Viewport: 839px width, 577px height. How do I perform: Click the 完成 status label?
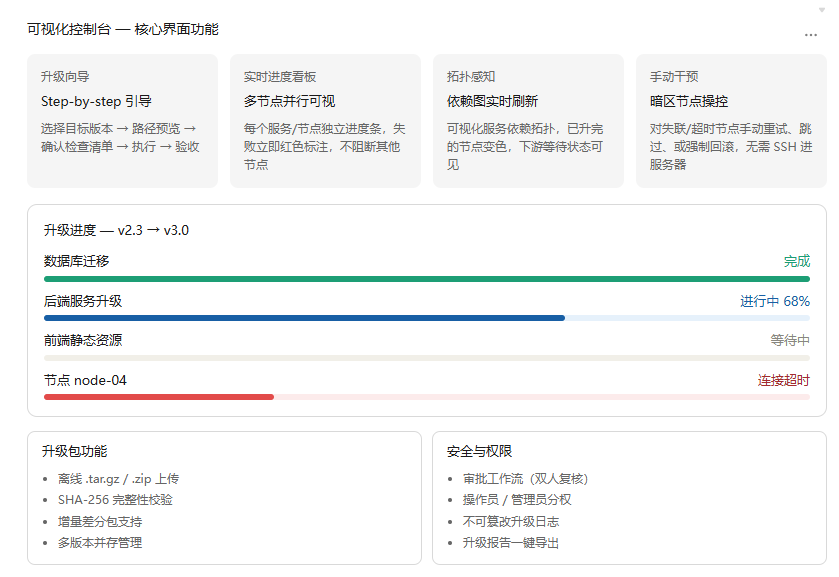pyautogui.click(x=797, y=261)
